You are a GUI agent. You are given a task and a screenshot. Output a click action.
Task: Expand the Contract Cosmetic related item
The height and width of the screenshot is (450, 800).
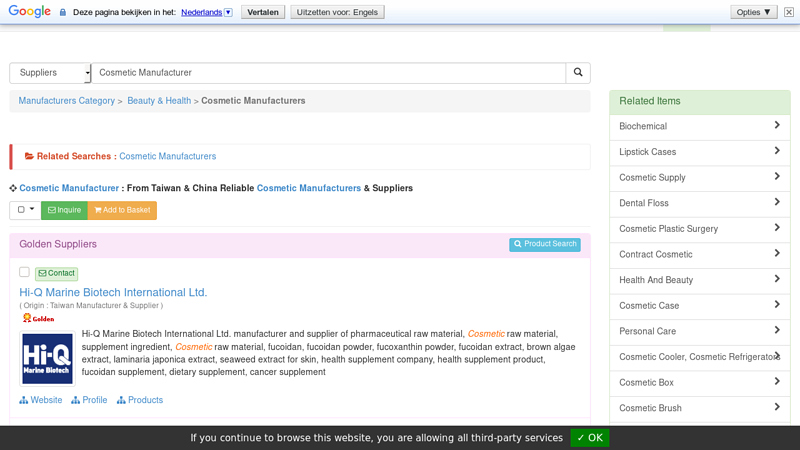[x=699, y=255]
